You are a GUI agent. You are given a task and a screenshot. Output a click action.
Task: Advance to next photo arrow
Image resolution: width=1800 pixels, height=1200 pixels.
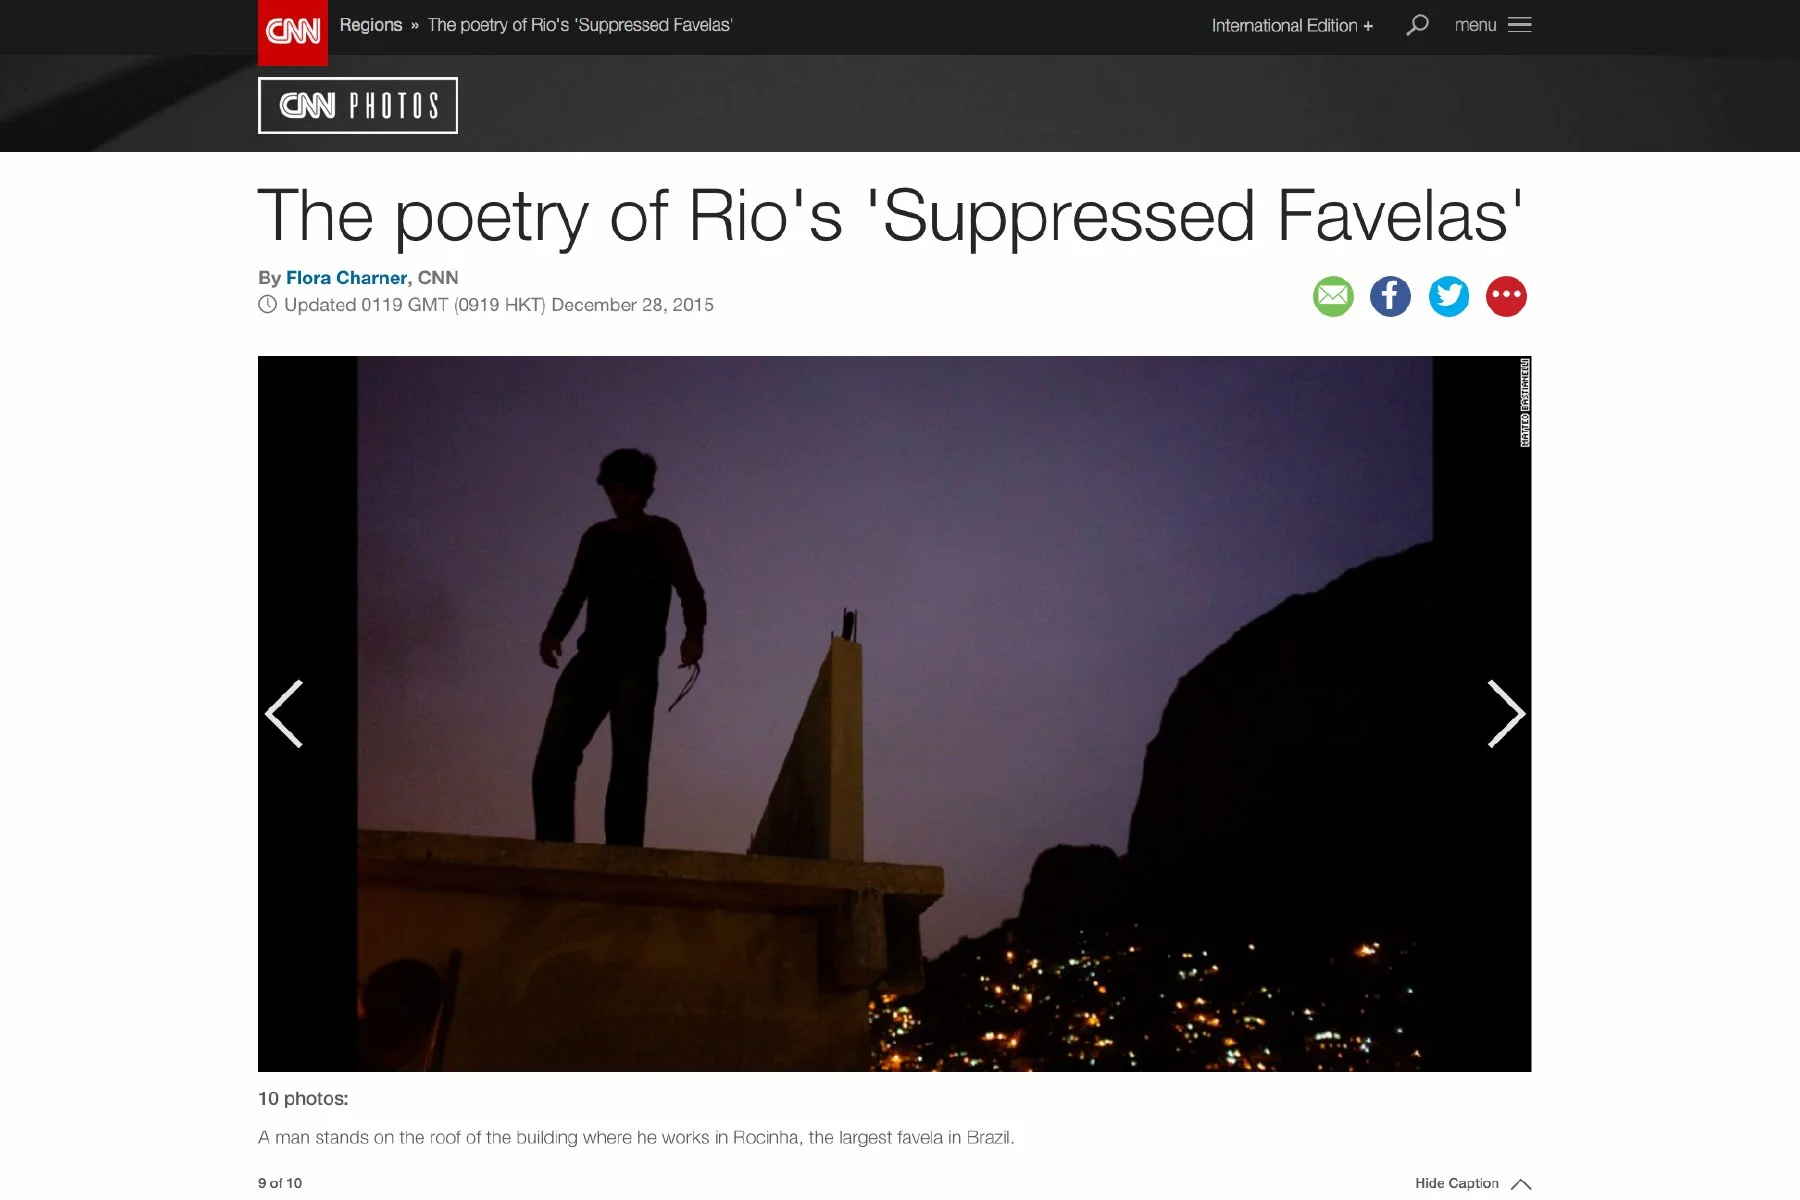(1505, 714)
